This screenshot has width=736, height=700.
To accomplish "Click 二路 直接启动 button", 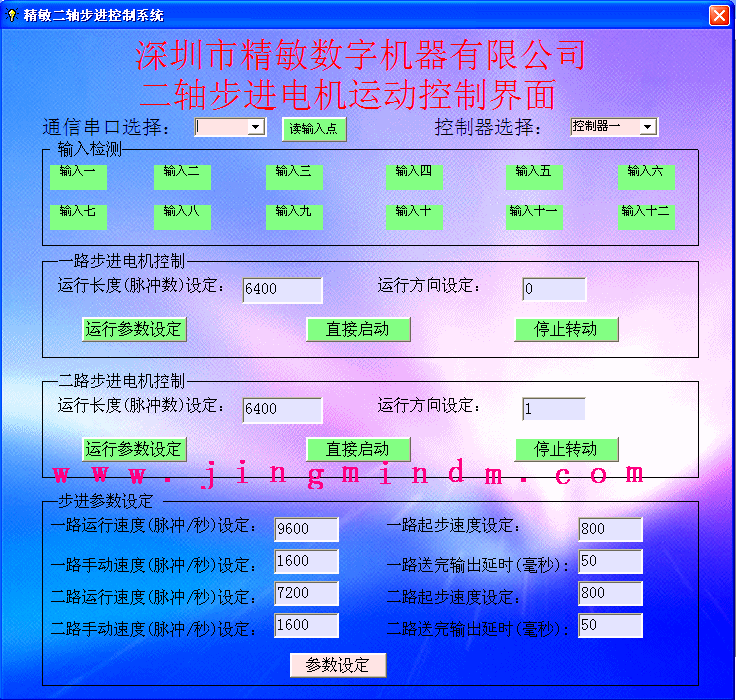I will [358, 449].
